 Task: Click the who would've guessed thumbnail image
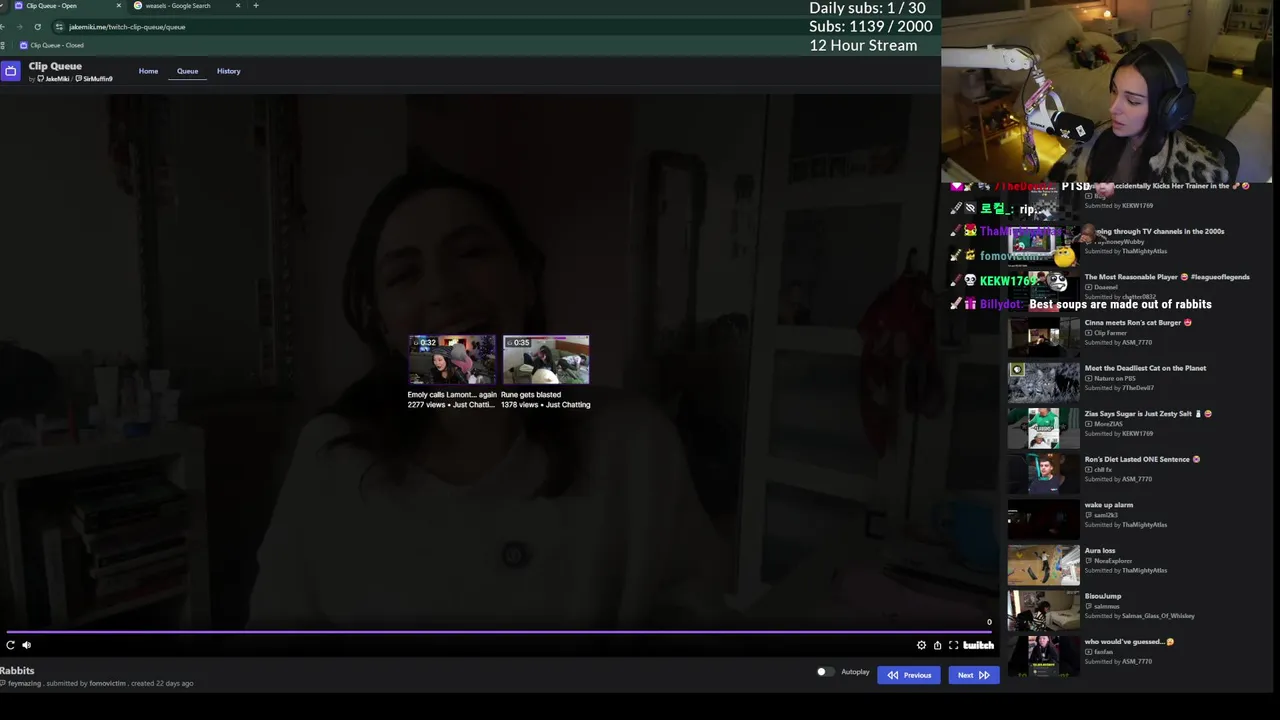click(x=1043, y=656)
